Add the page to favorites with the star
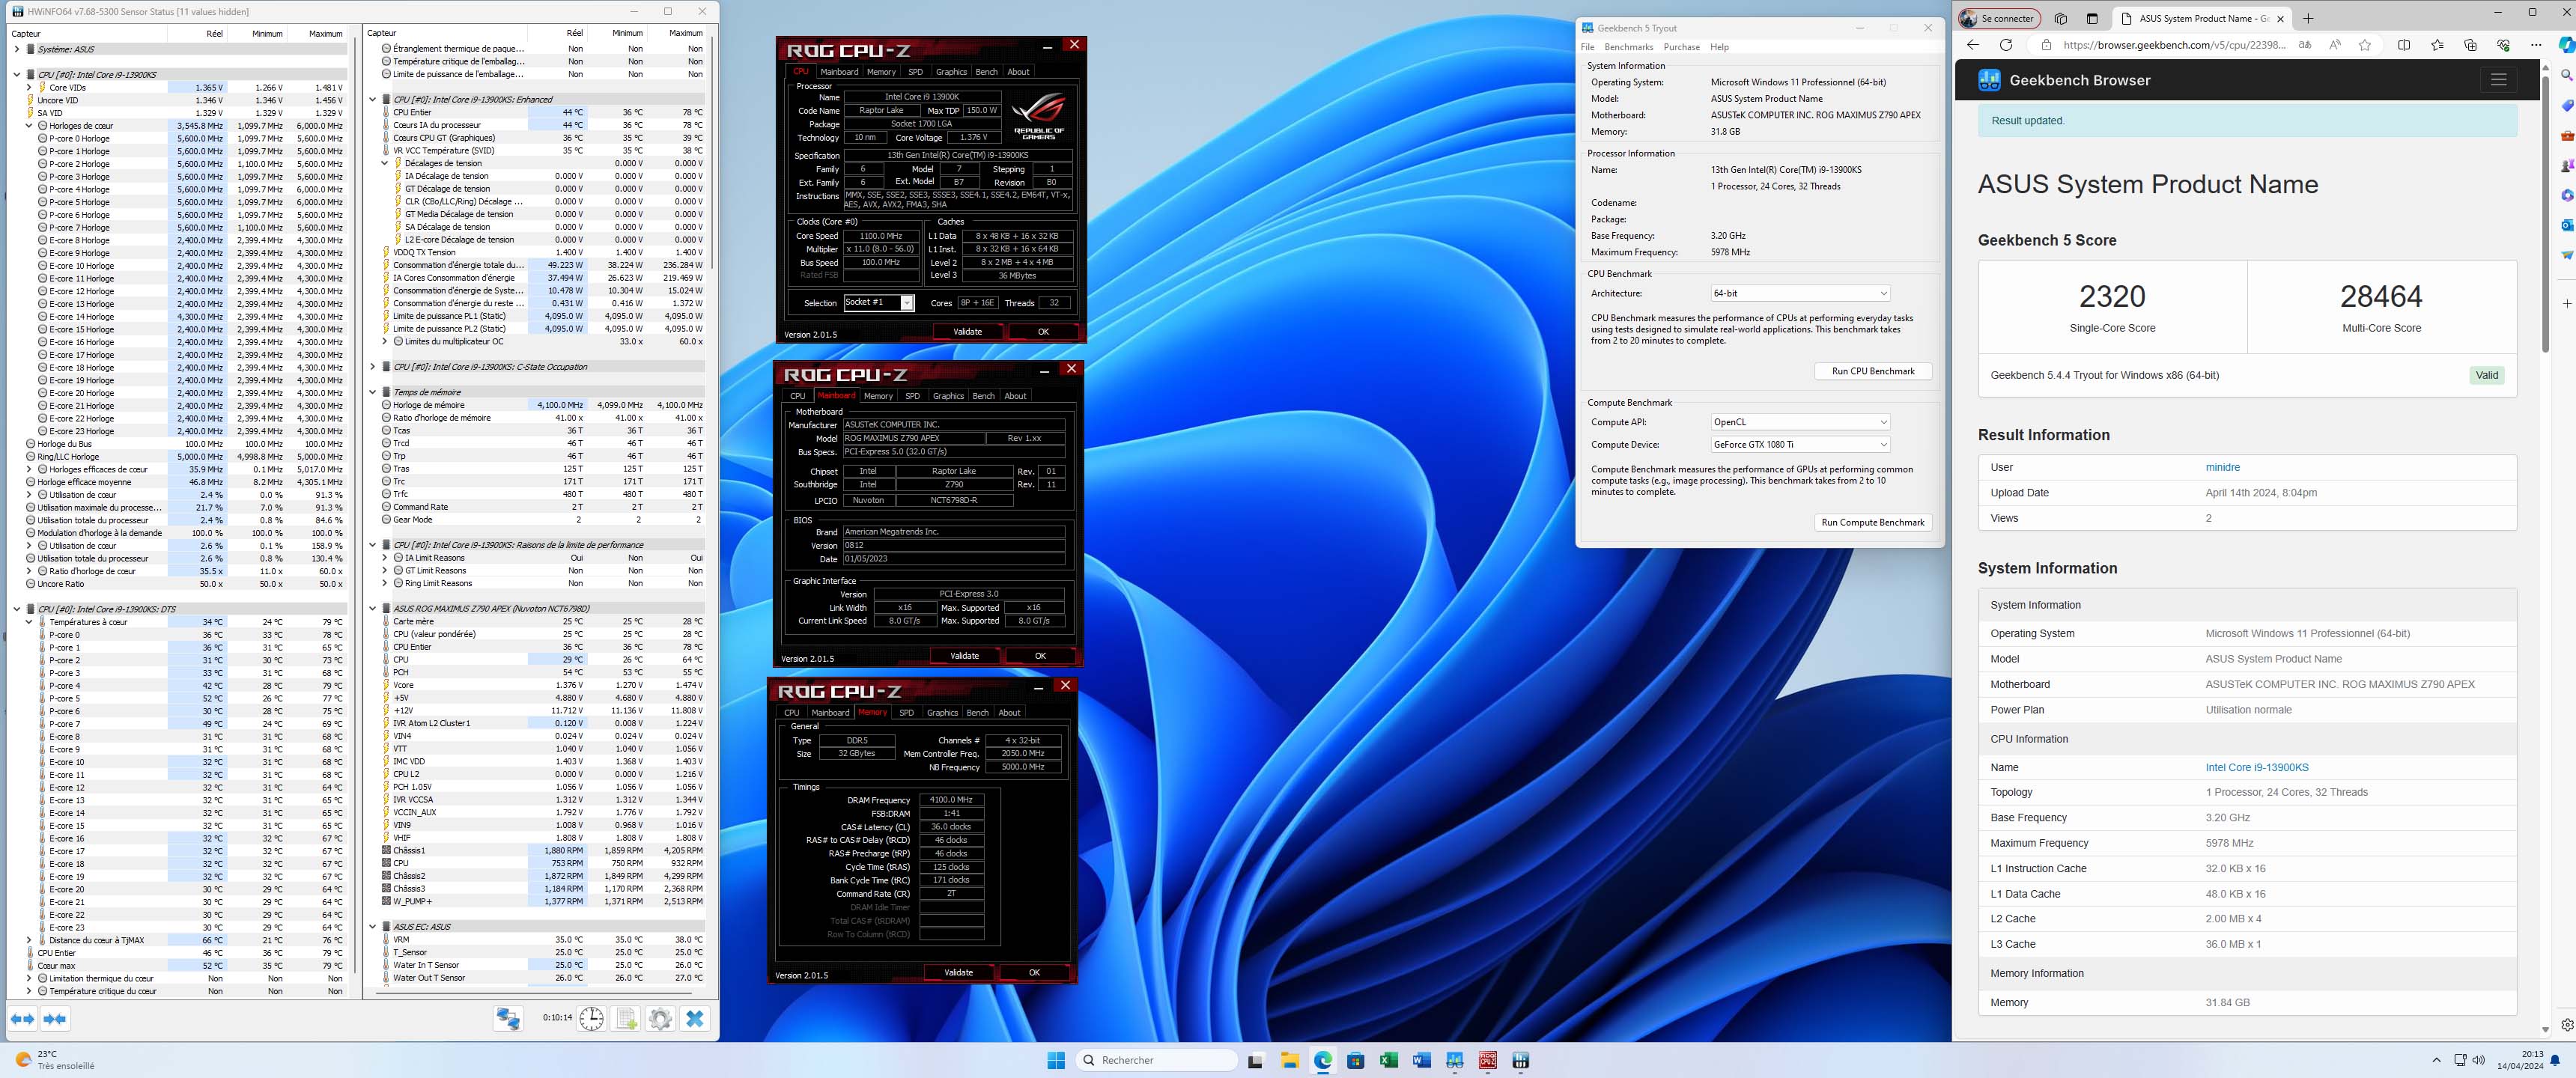2576x1078 pixels. coord(2365,45)
